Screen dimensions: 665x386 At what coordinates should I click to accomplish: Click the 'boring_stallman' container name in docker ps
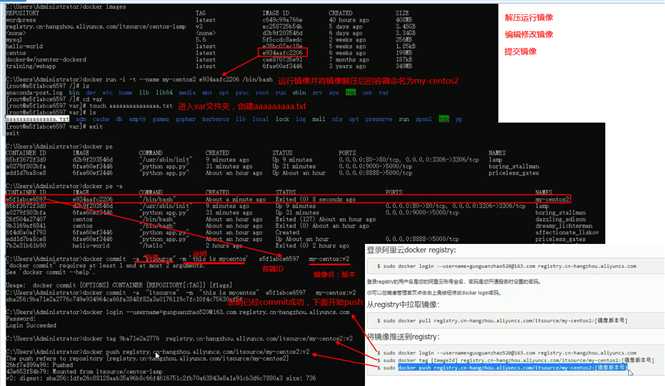pyautogui.click(x=514, y=166)
